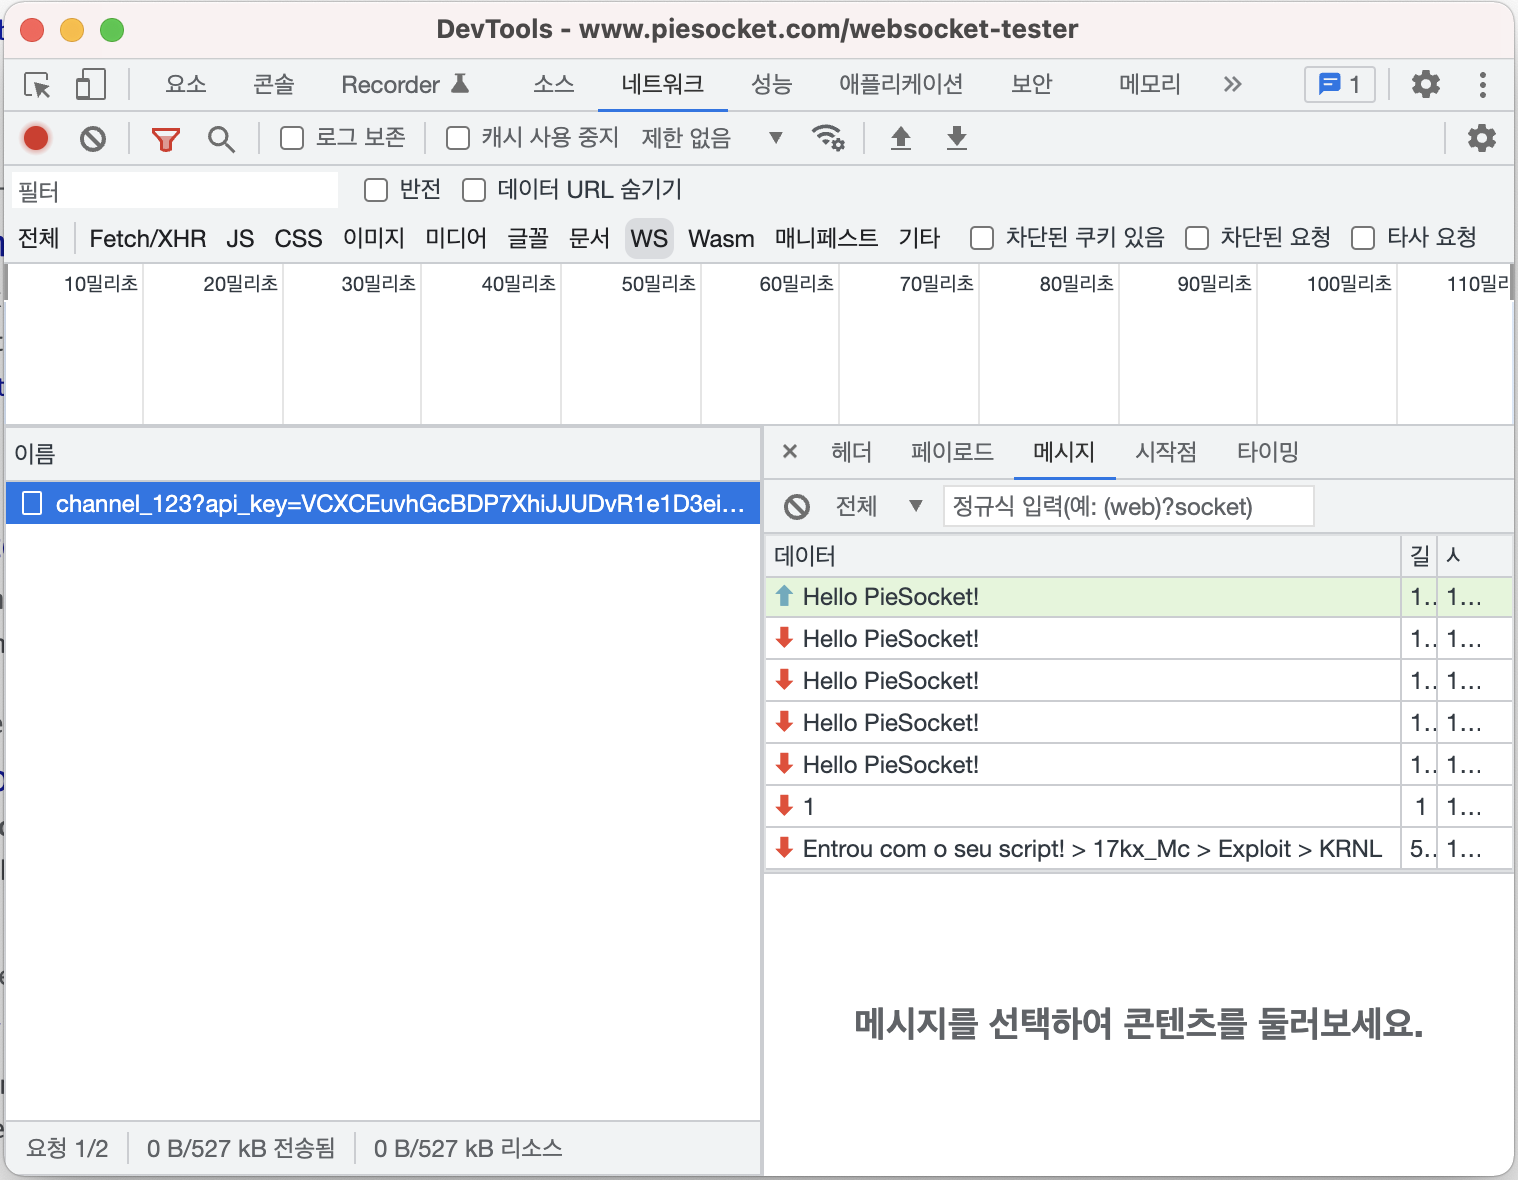Open the 제한 없음 throttling dropdown
The width and height of the screenshot is (1518, 1180).
(x=711, y=138)
